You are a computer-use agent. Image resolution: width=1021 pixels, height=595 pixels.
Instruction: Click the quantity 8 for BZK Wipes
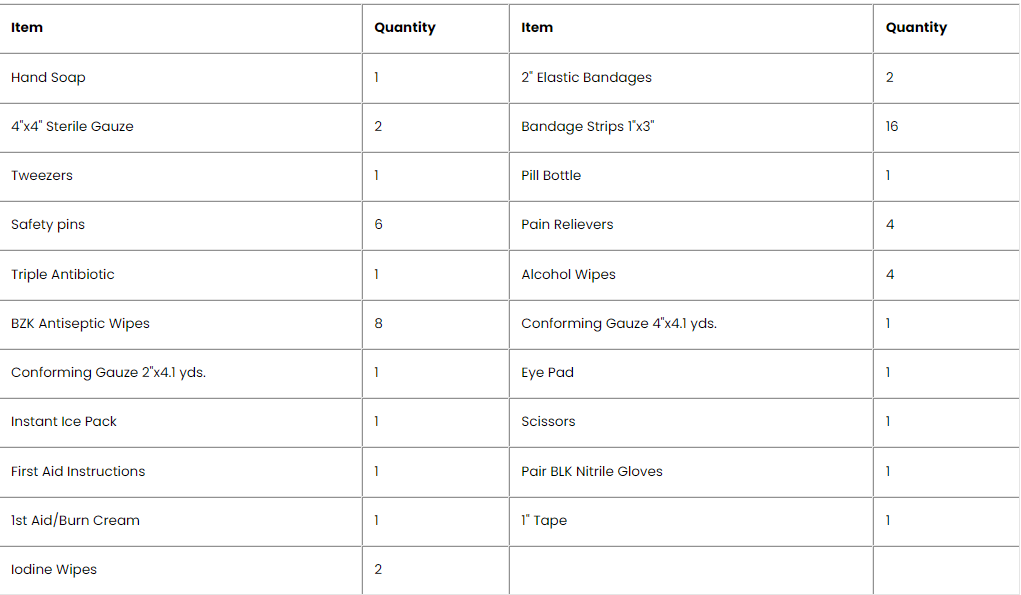click(378, 324)
